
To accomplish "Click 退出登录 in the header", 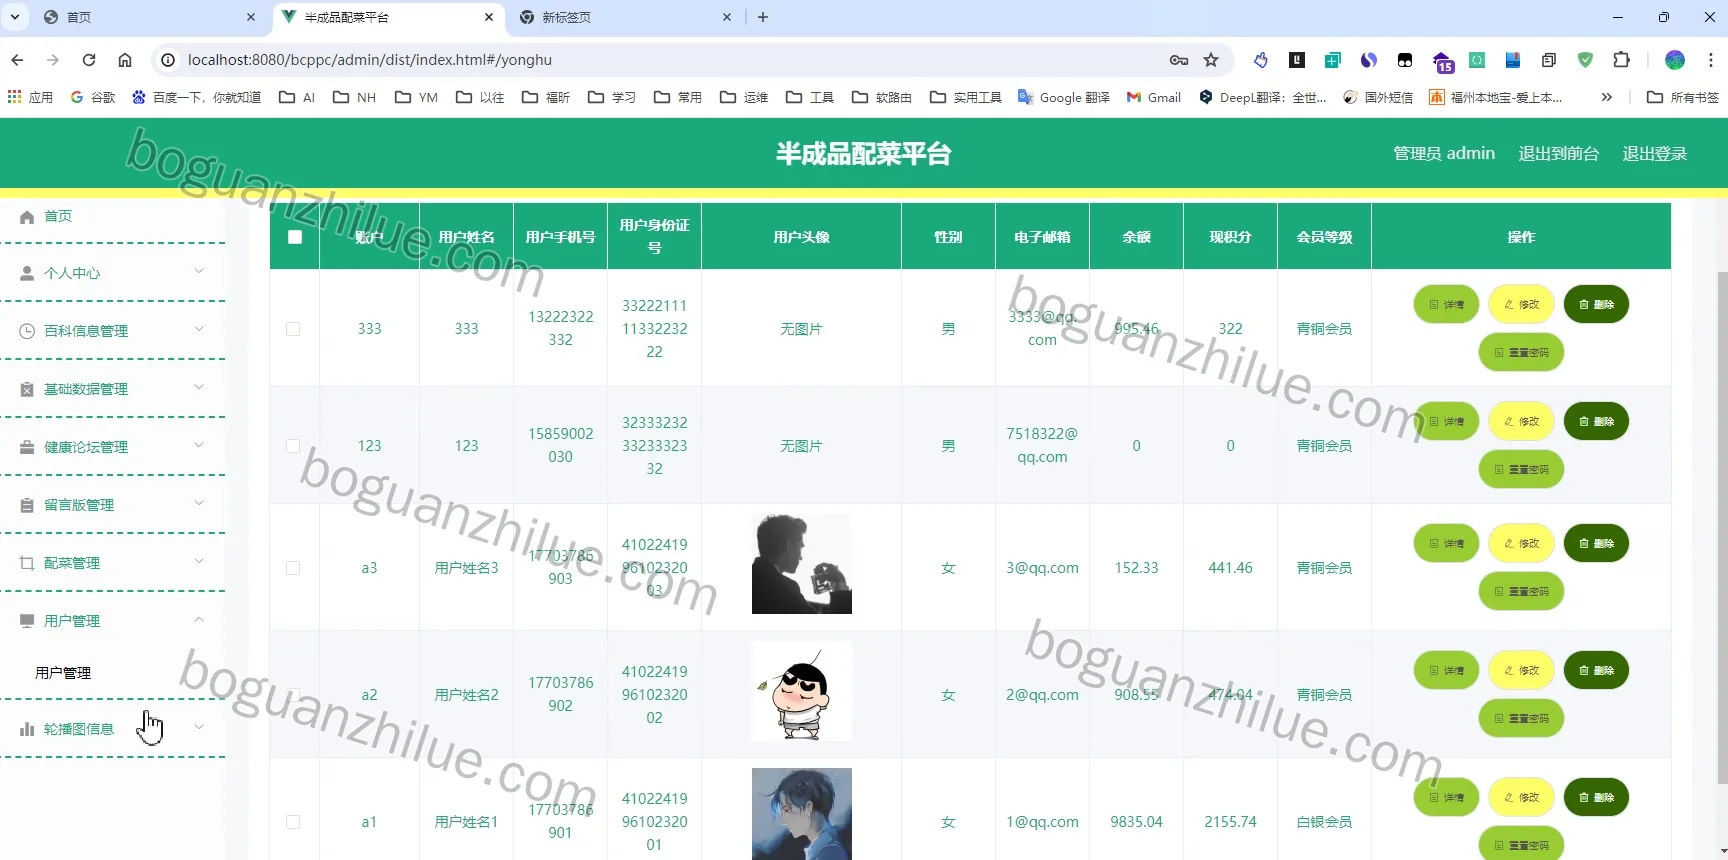I will click(x=1654, y=153).
